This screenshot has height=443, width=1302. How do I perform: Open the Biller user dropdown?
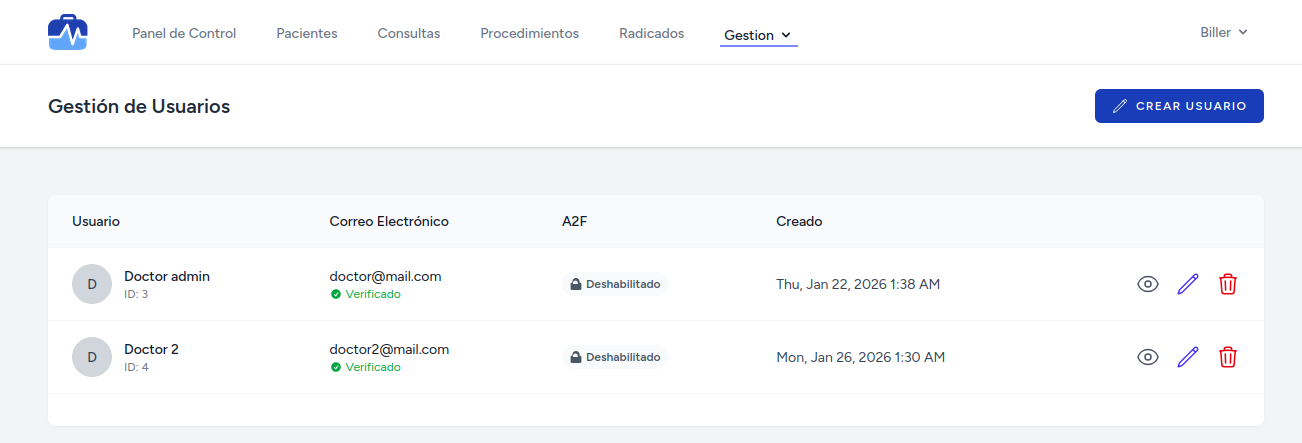[x=1224, y=32]
